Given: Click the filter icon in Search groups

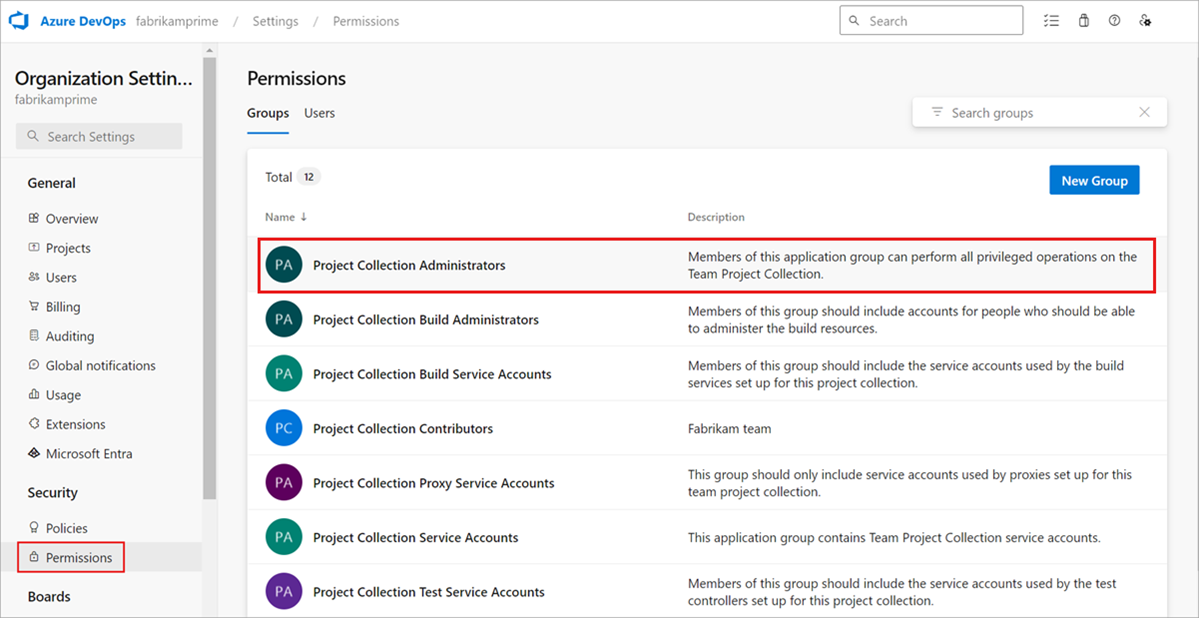Looking at the screenshot, I should [x=937, y=112].
